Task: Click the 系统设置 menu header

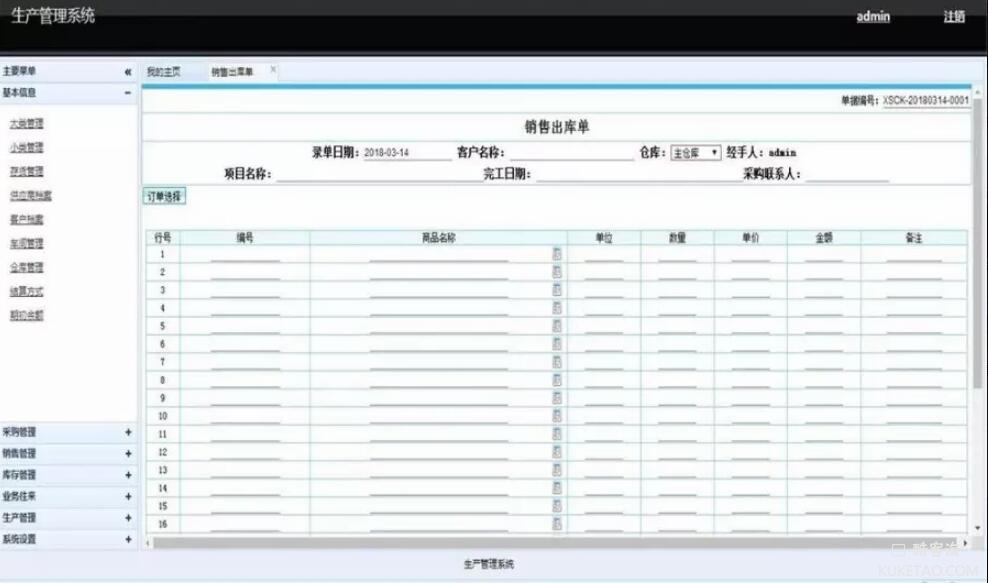Action: (69, 540)
